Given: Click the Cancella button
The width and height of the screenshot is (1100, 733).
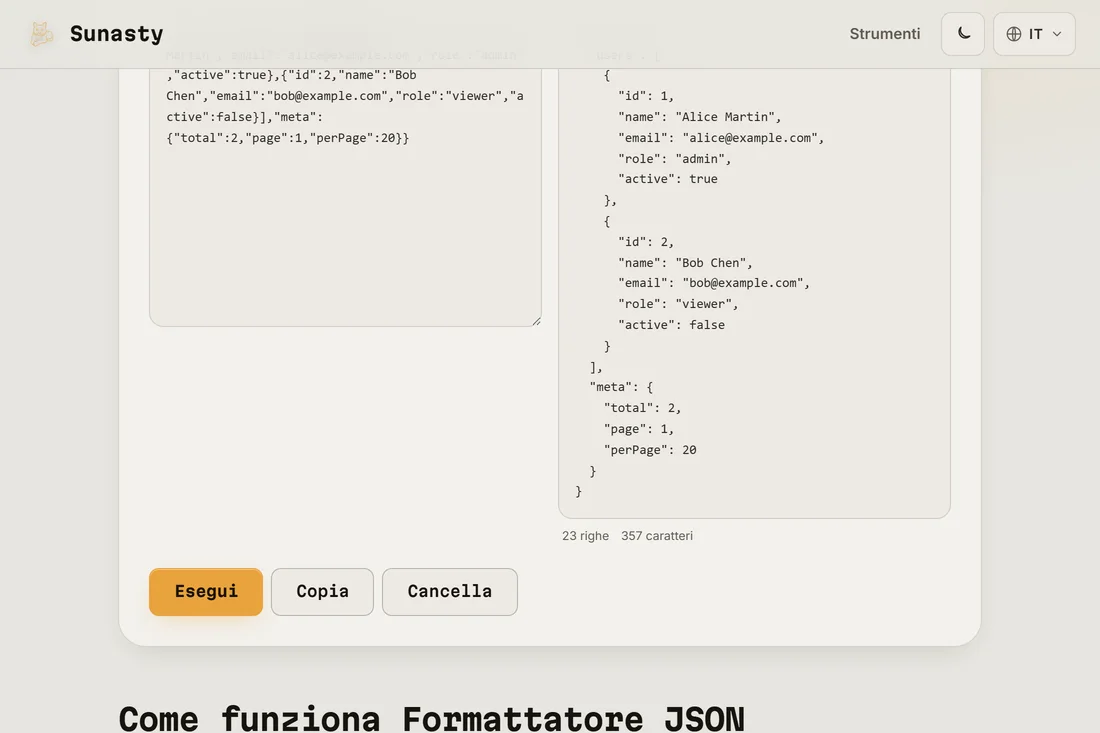Looking at the screenshot, I should point(450,591).
